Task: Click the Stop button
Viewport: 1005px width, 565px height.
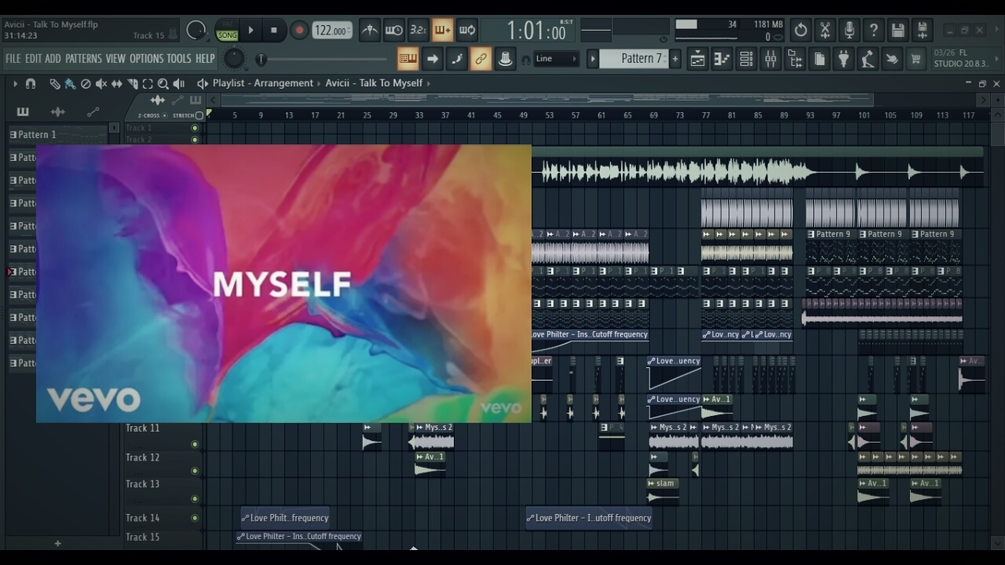Action: [x=274, y=30]
